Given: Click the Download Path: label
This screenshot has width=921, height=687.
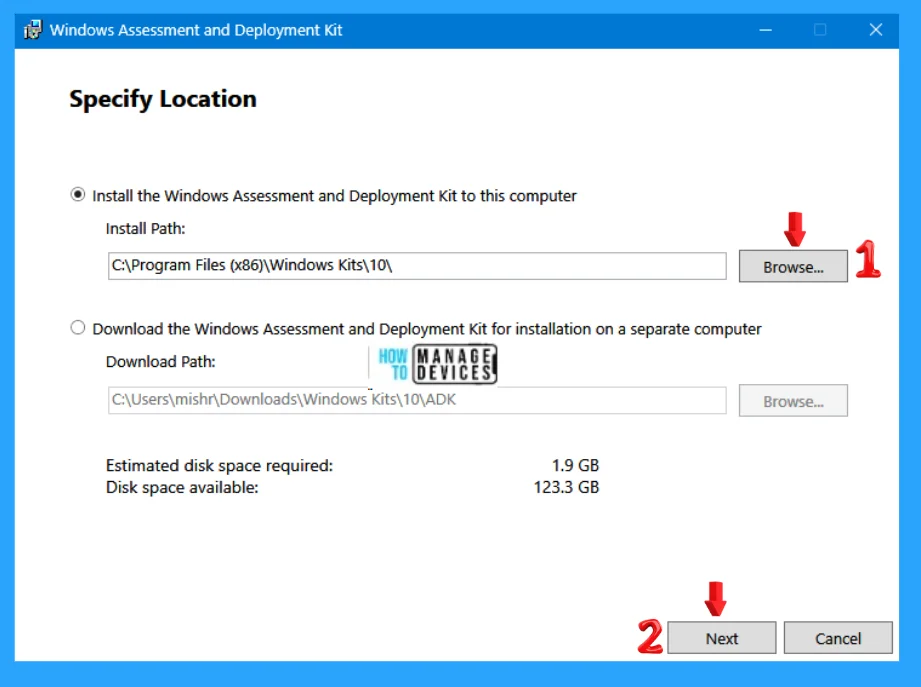Looking at the screenshot, I should tap(160, 362).
